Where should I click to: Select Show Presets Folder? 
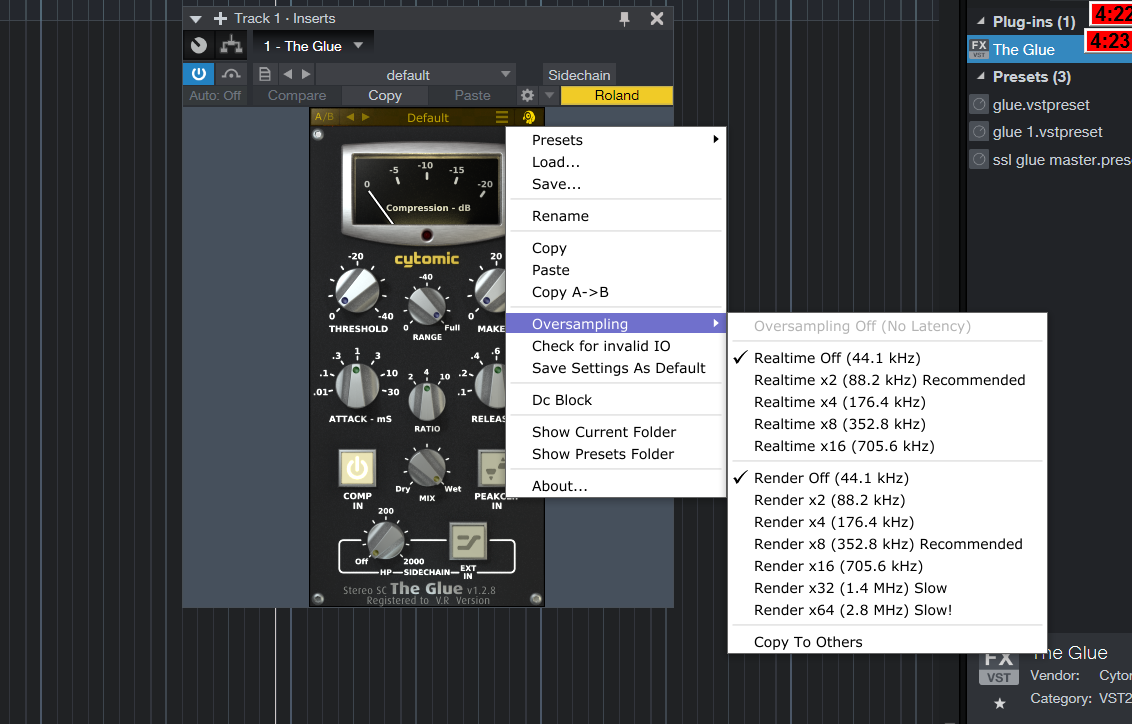tap(616, 454)
